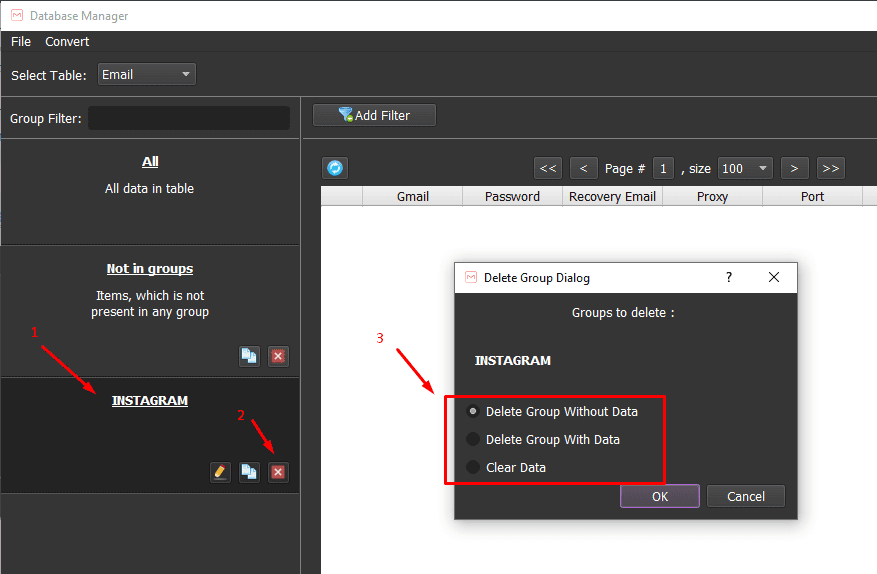Edit the INSTAGRAM group with pencil icon
Screen dimensions: 877x574
point(220,472)
